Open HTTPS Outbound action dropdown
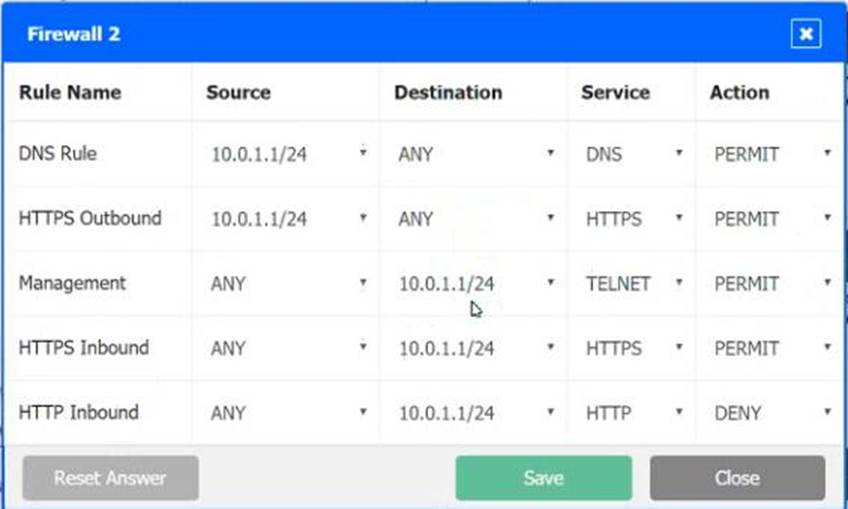 pos(772,219)
